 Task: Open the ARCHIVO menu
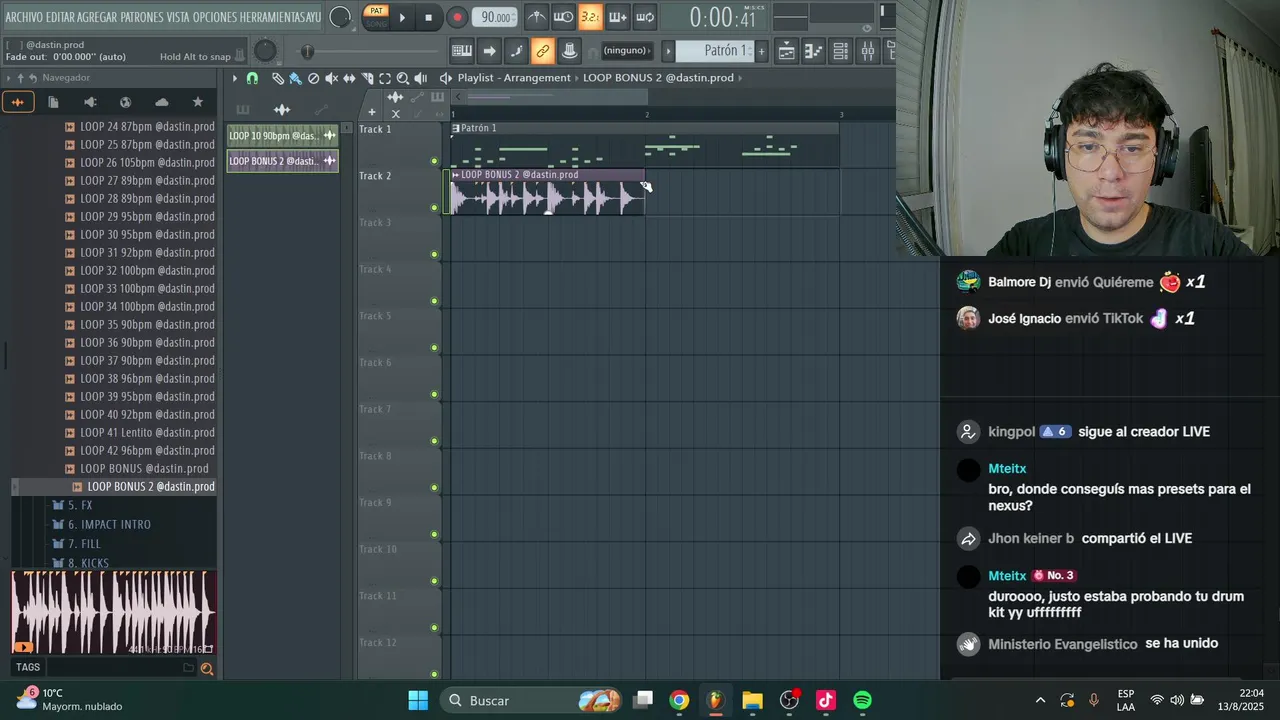tap(23, 17)
